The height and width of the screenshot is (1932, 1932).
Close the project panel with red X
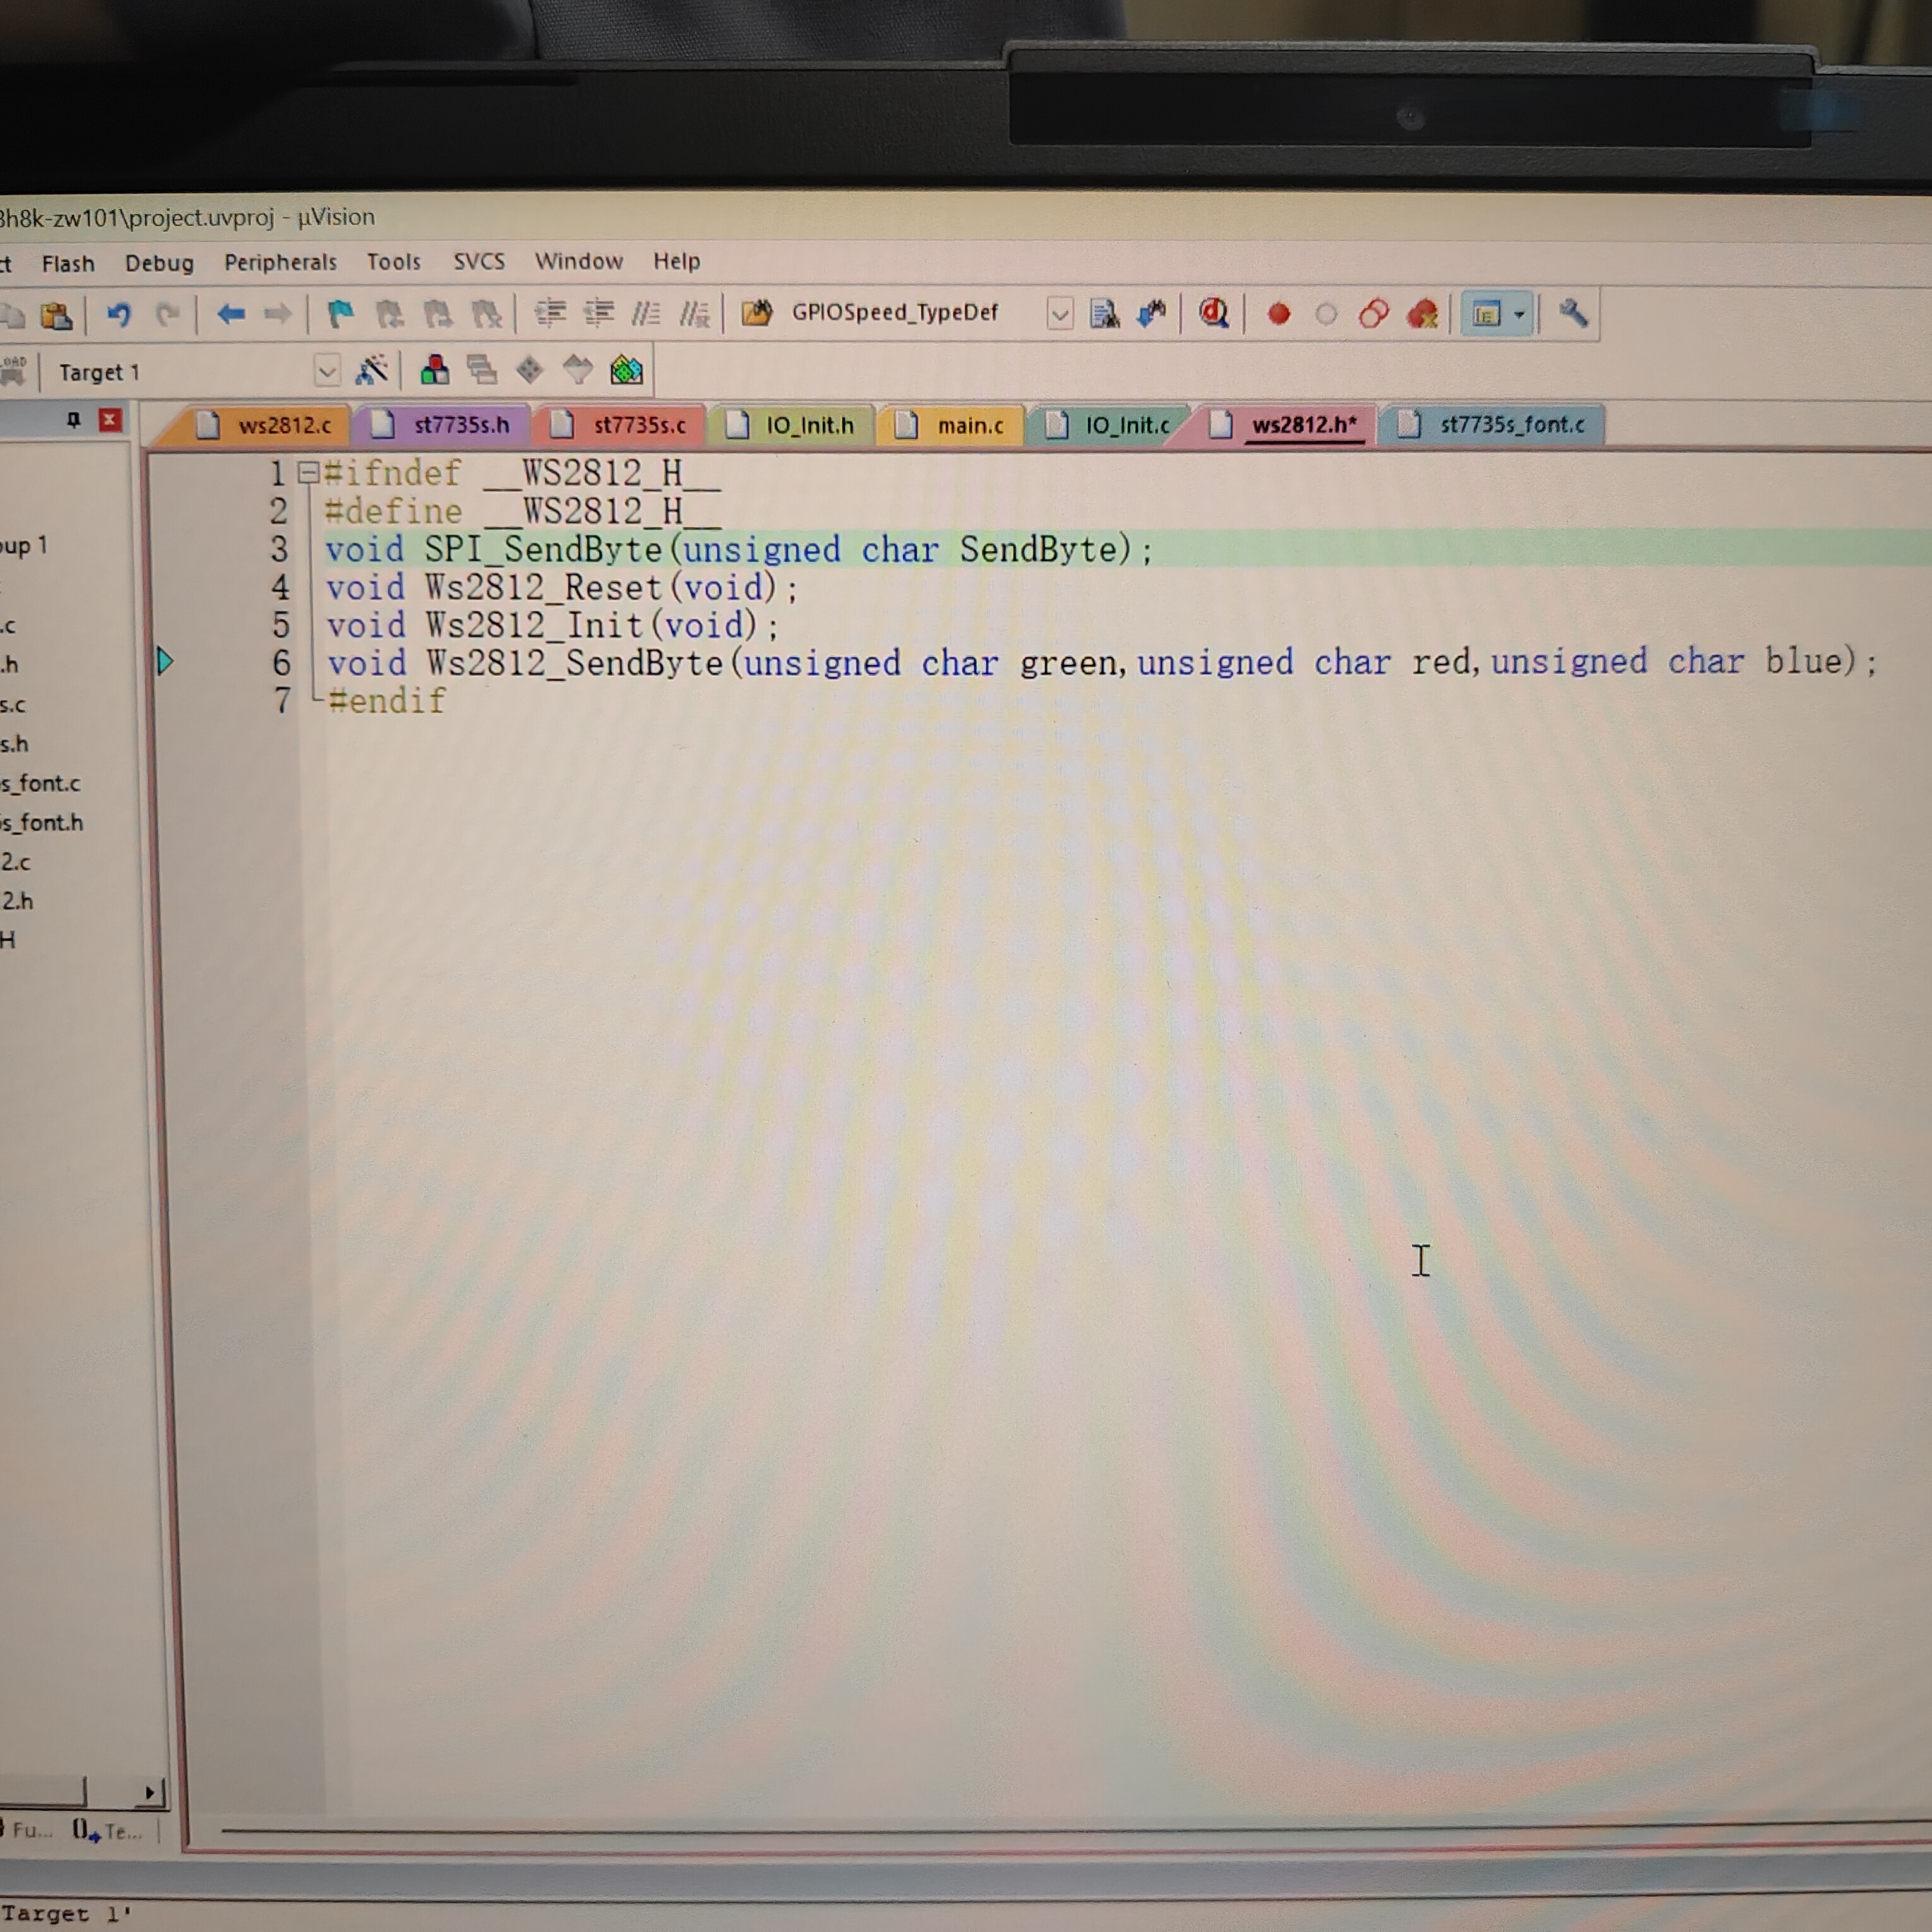pyautogui.click(x=110, y=420)
